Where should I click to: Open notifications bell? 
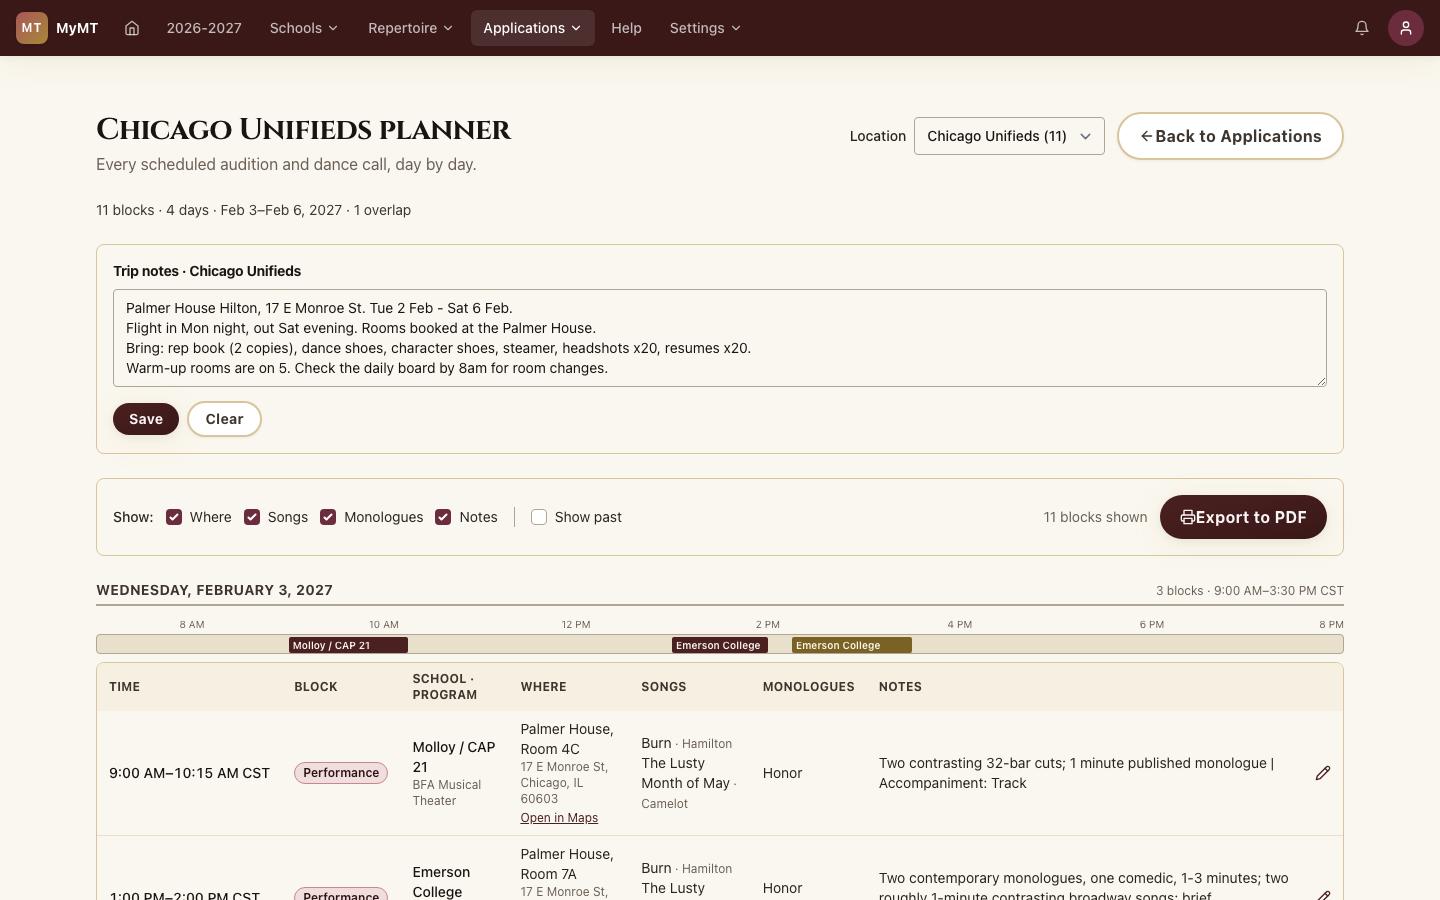1362,28
